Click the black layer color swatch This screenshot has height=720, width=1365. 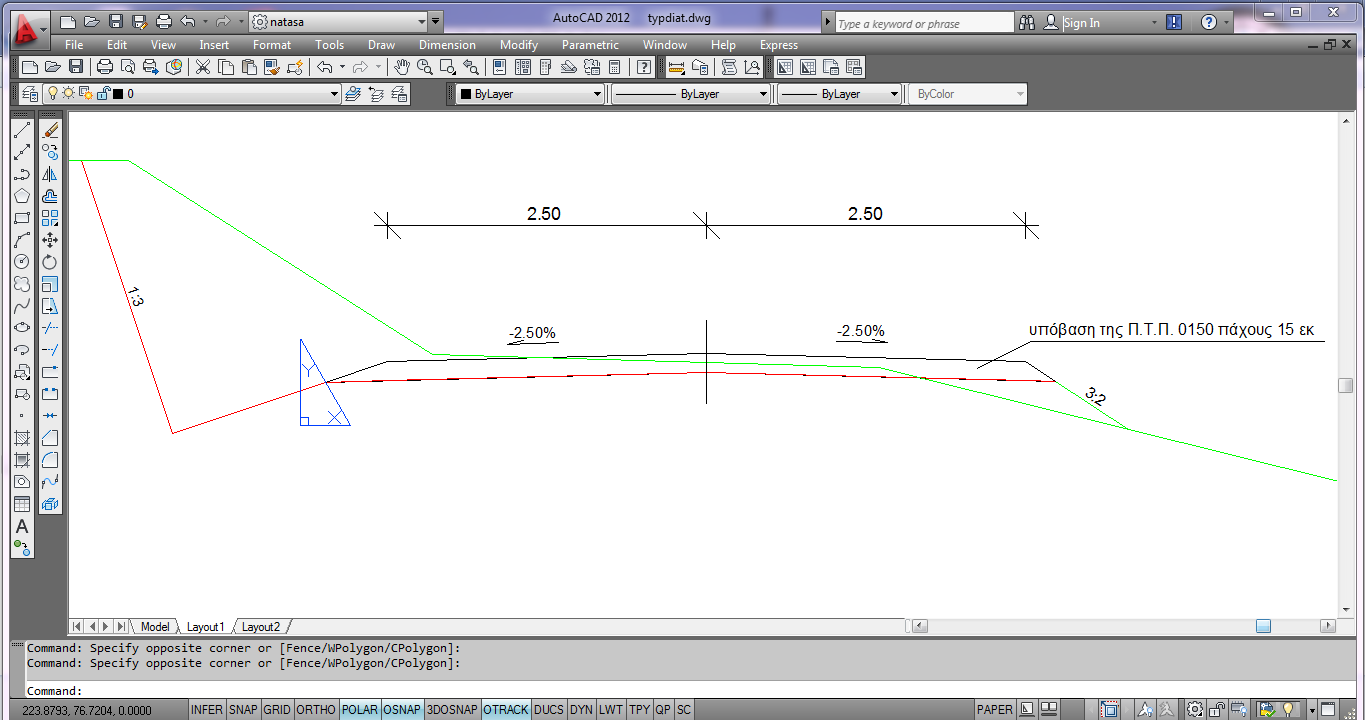point(118,94)
